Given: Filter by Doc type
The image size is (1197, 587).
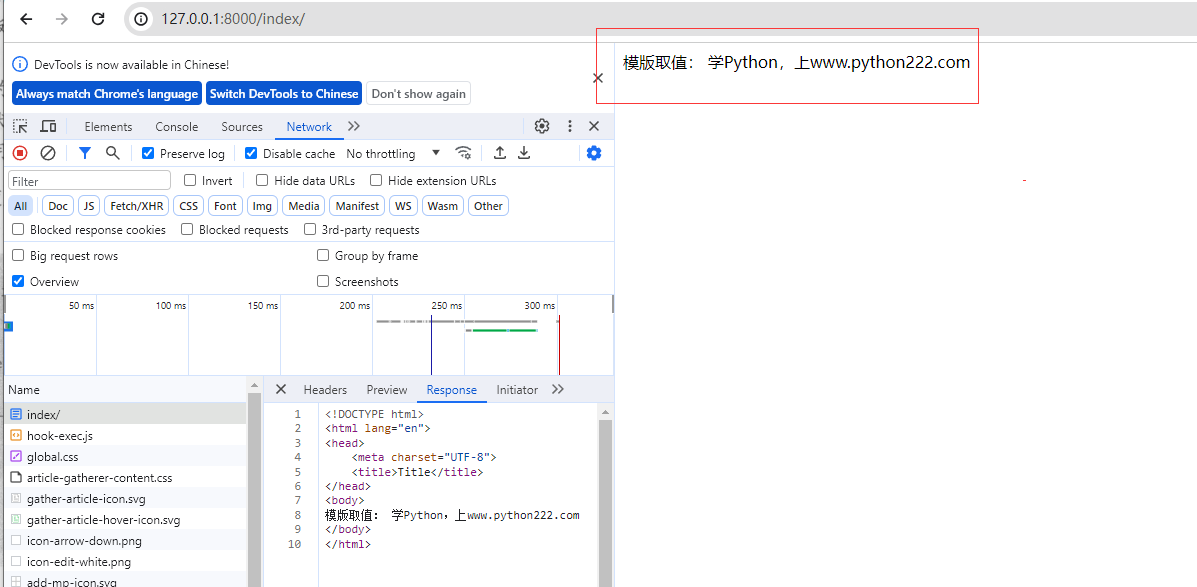Looking at the screenshot, I should 58,206.
